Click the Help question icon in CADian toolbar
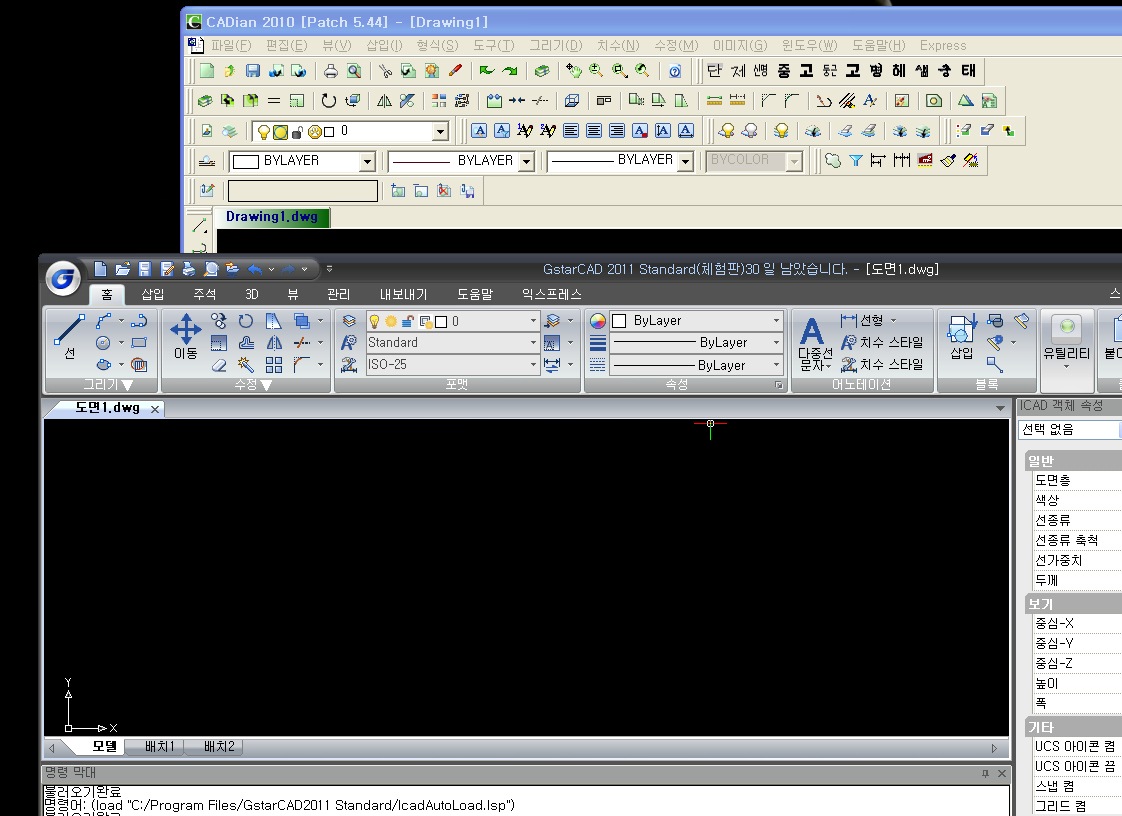Viewport: 1122px width, 816px height. (675, 70)
